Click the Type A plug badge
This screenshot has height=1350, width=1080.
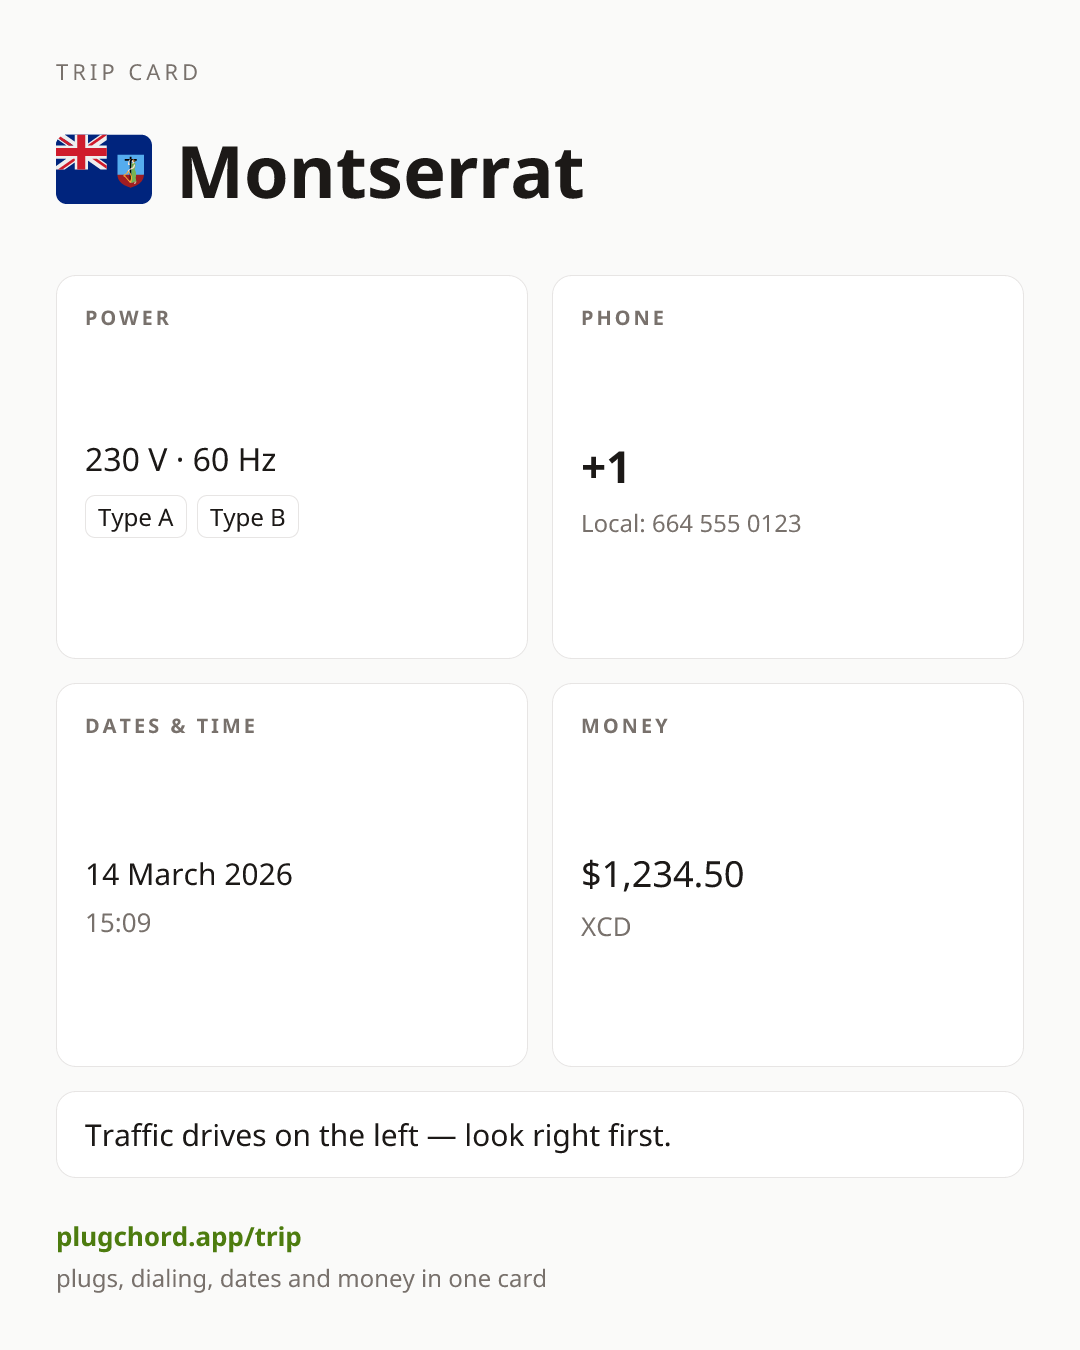136,517
